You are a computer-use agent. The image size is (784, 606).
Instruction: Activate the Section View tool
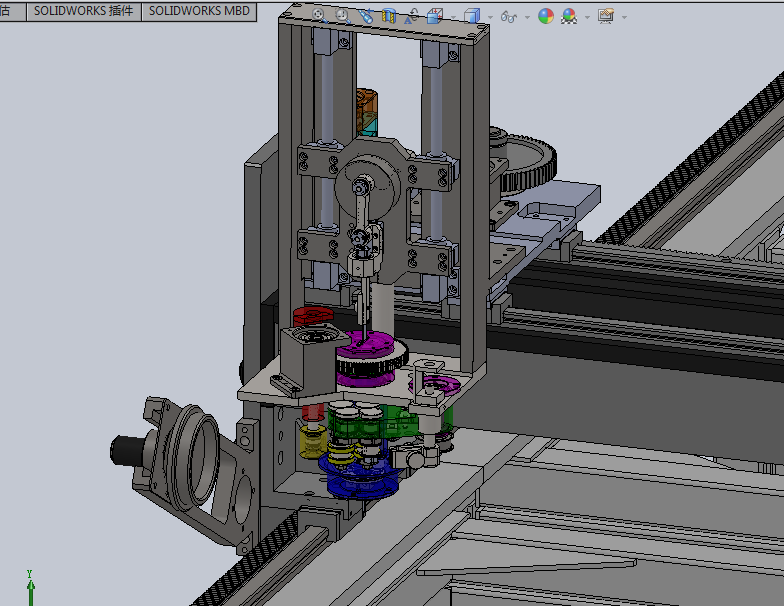click(389, 16)
